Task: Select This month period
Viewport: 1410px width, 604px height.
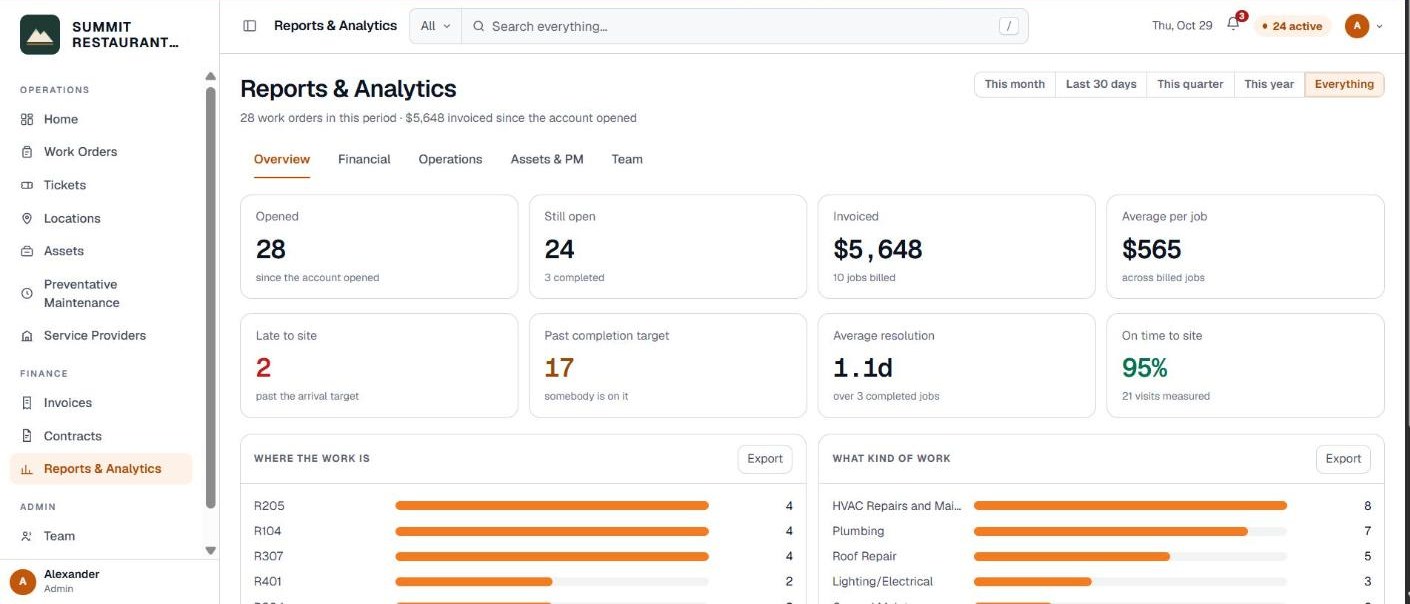Action: pos(1014,84)
